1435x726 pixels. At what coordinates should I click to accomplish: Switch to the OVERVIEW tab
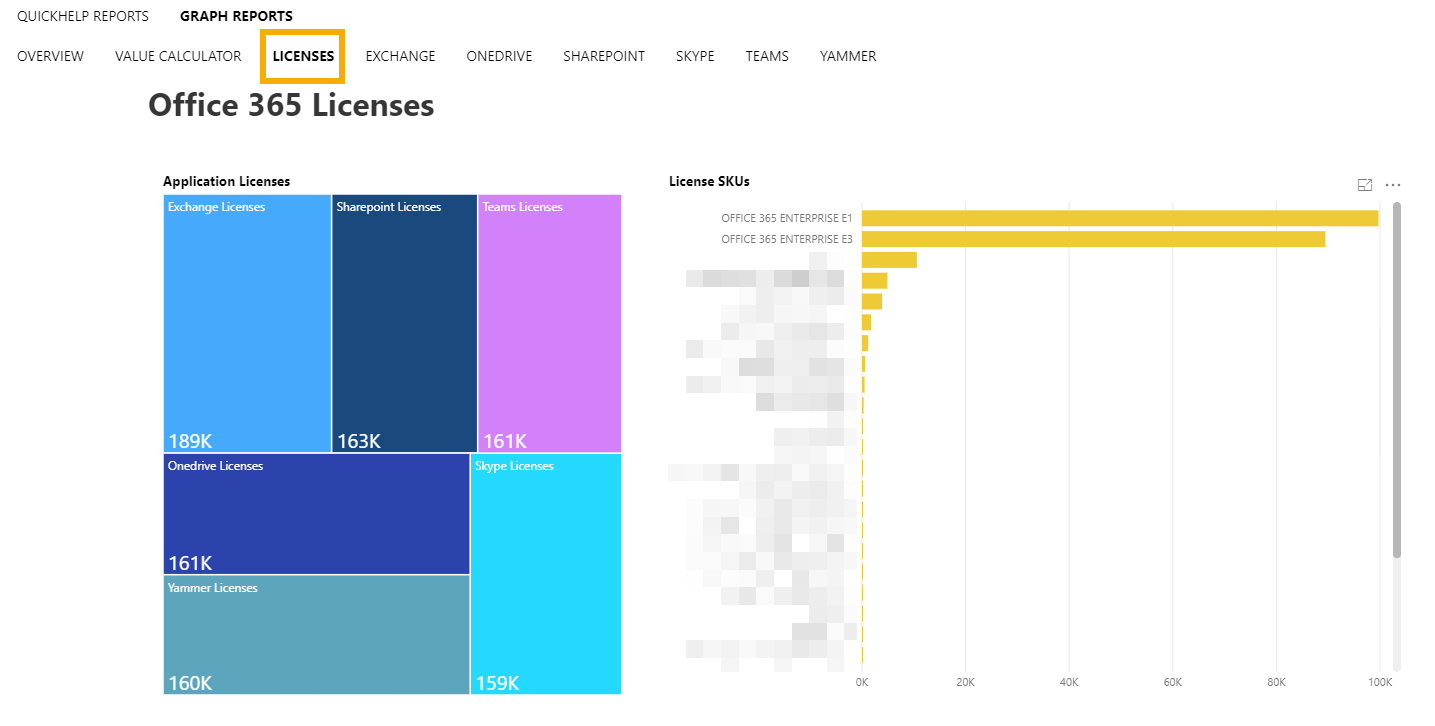point(49,56)
